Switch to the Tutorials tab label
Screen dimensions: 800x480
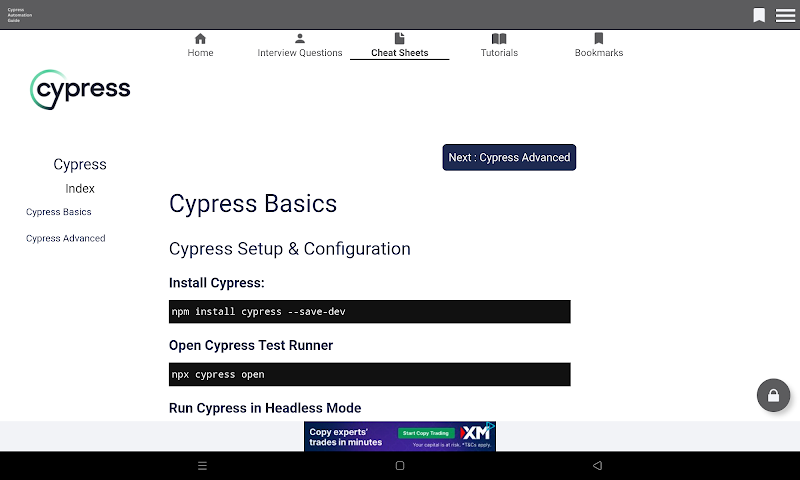click(x=499, y=53)
